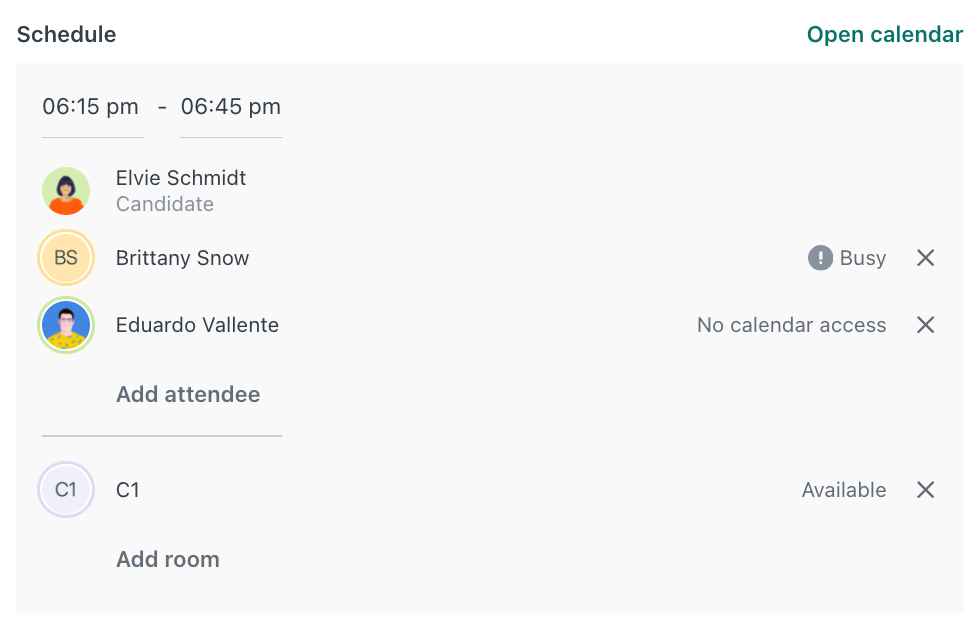
Task: Click the Busy status text
Action: (x=862, y=258)
